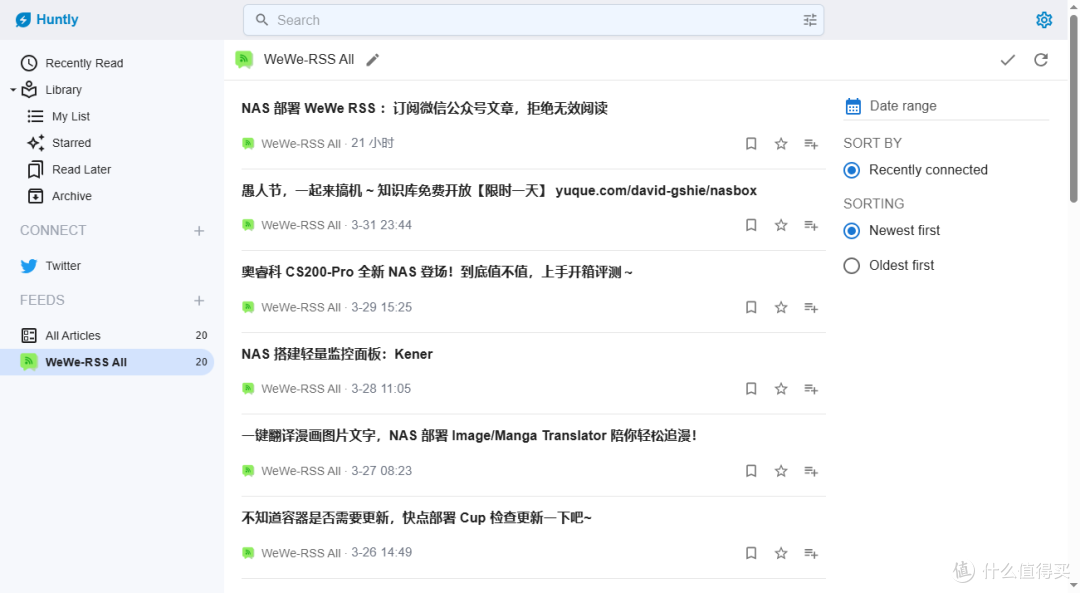Image resolution: width=1080 pixels, height=593 pixels.
Task: Star the Kener monitoring article
Action: (x=780, y=388)
